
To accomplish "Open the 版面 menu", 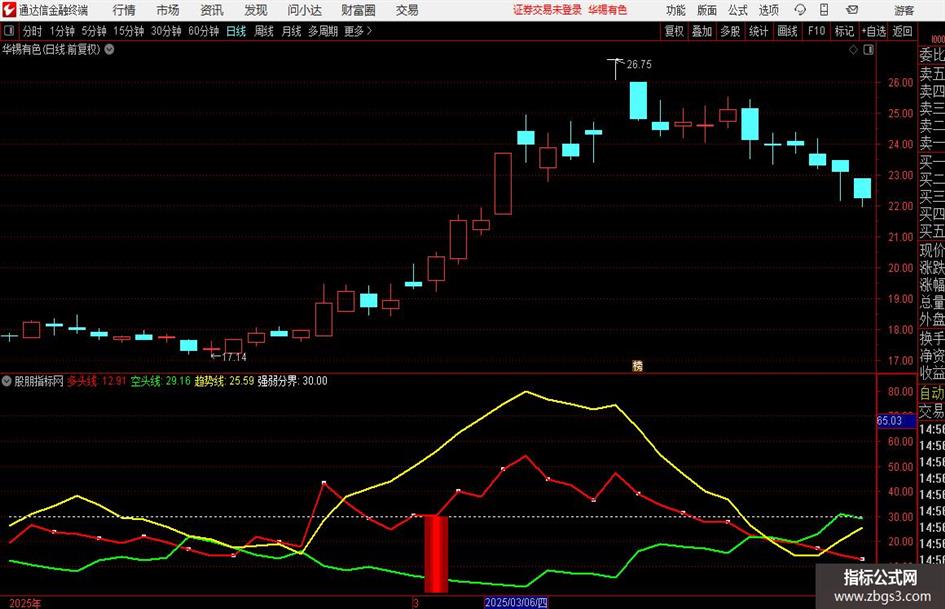I will pos(706,10).
